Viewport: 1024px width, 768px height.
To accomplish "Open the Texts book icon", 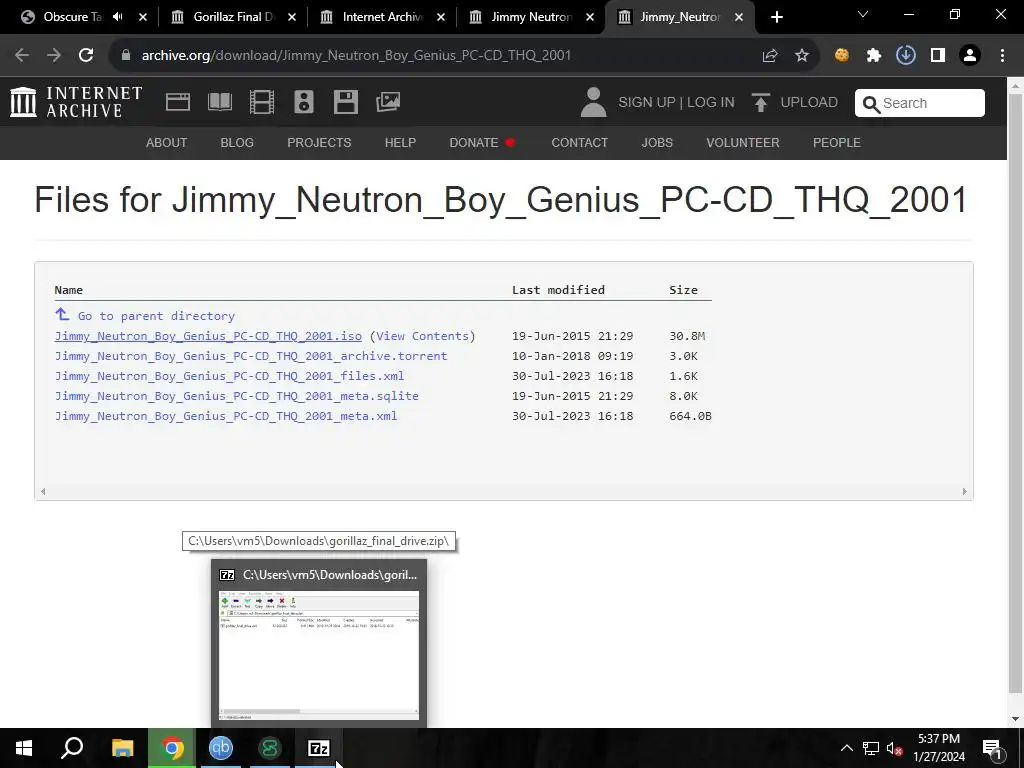I will coord(219,102).
